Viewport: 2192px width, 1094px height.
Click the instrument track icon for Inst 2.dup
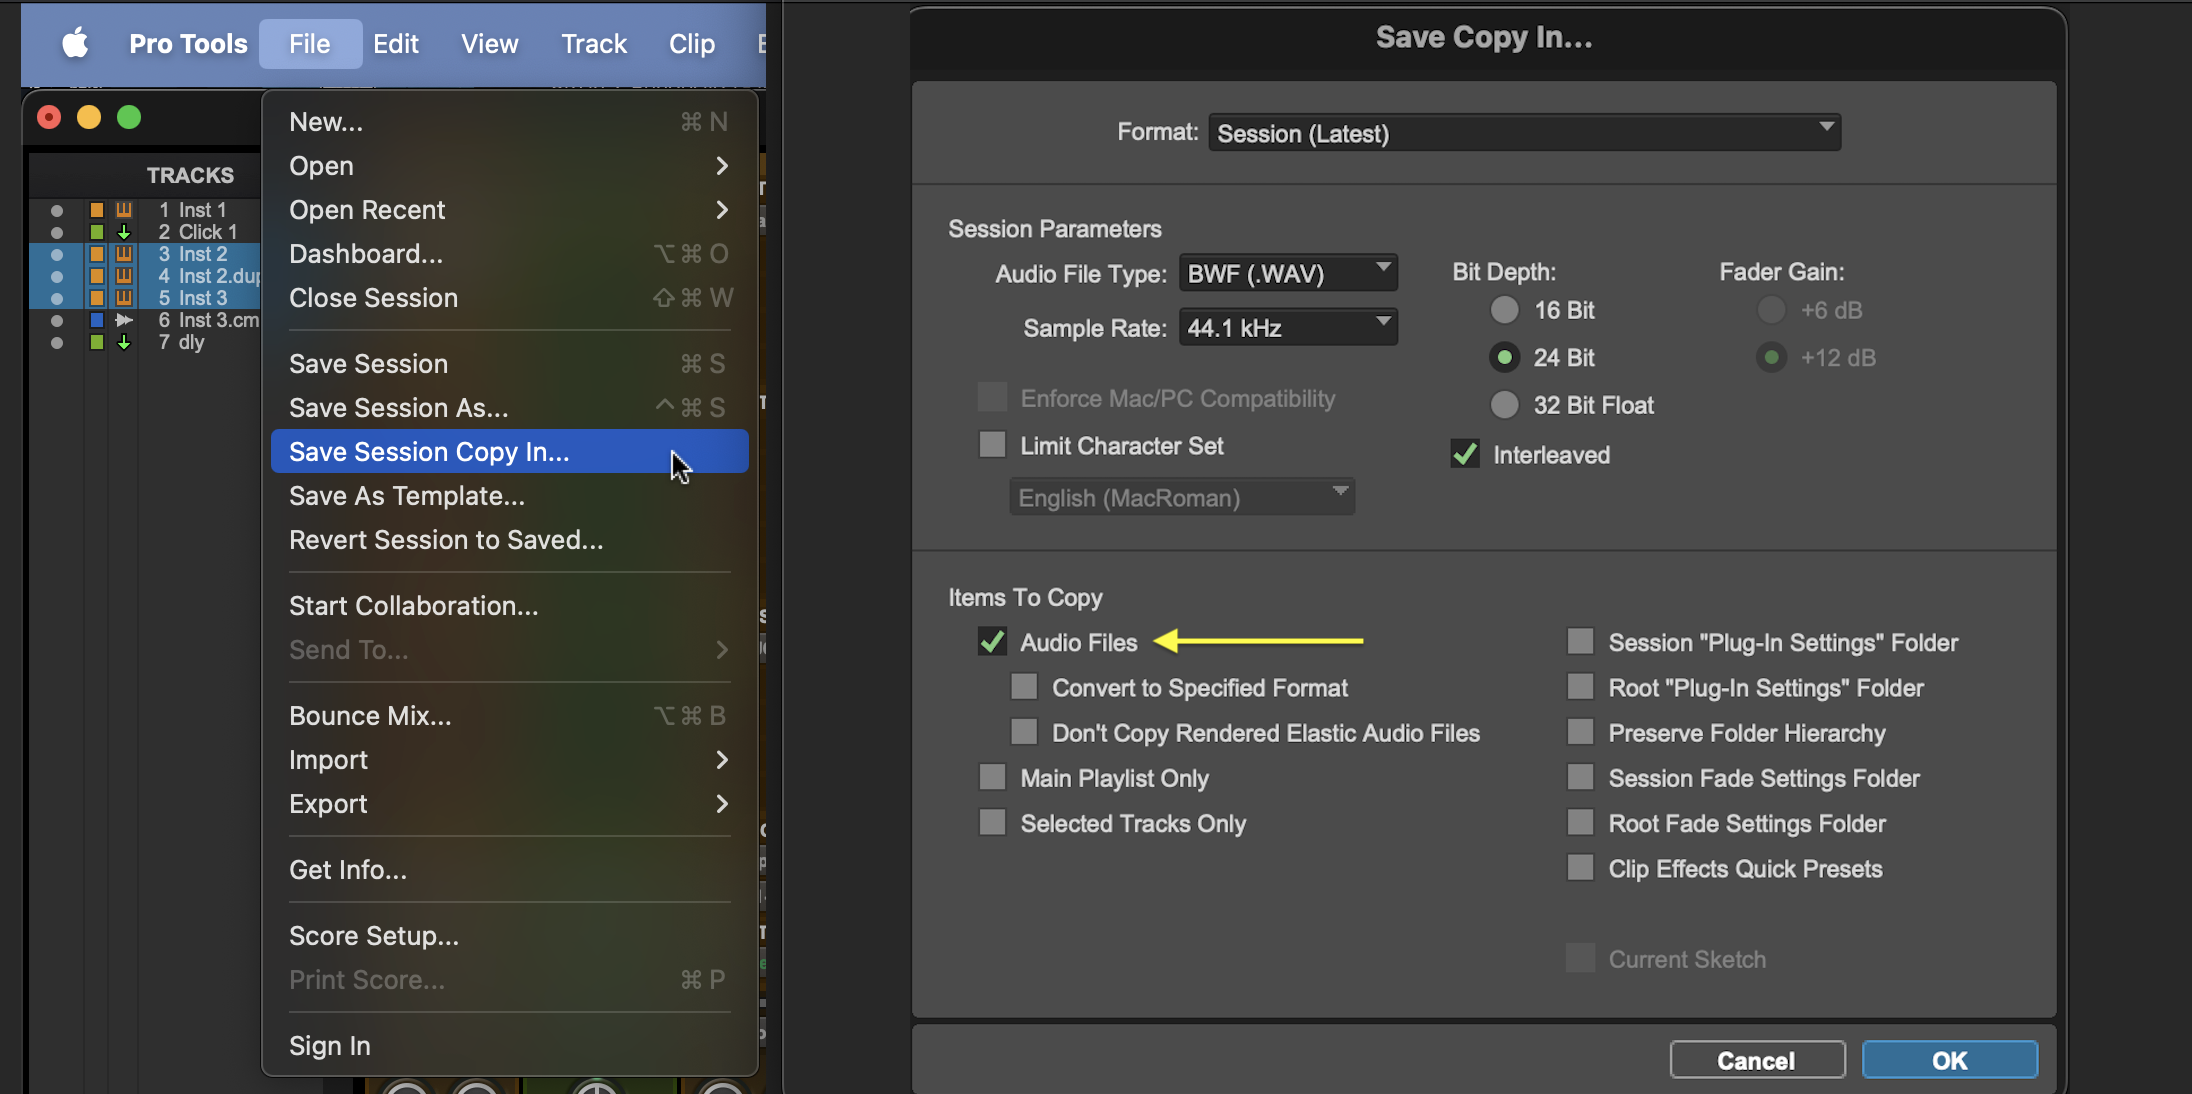point(124,276)
